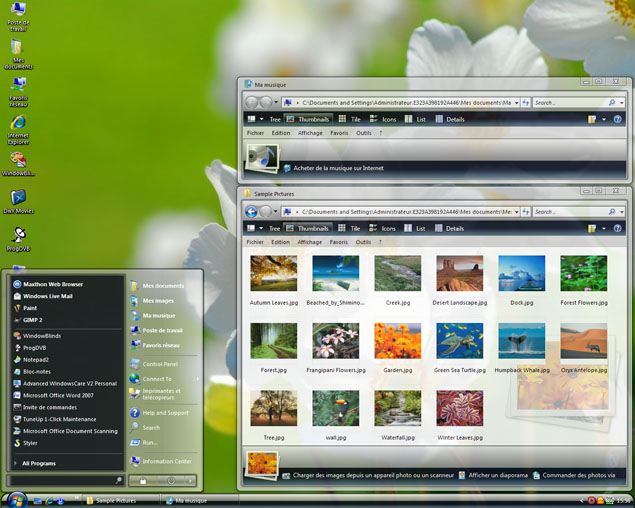Viewport: 635px width, 508px height.
Task: Click refresh icon beside Sample Pictures address bar
Action: (x=526, y=211)
